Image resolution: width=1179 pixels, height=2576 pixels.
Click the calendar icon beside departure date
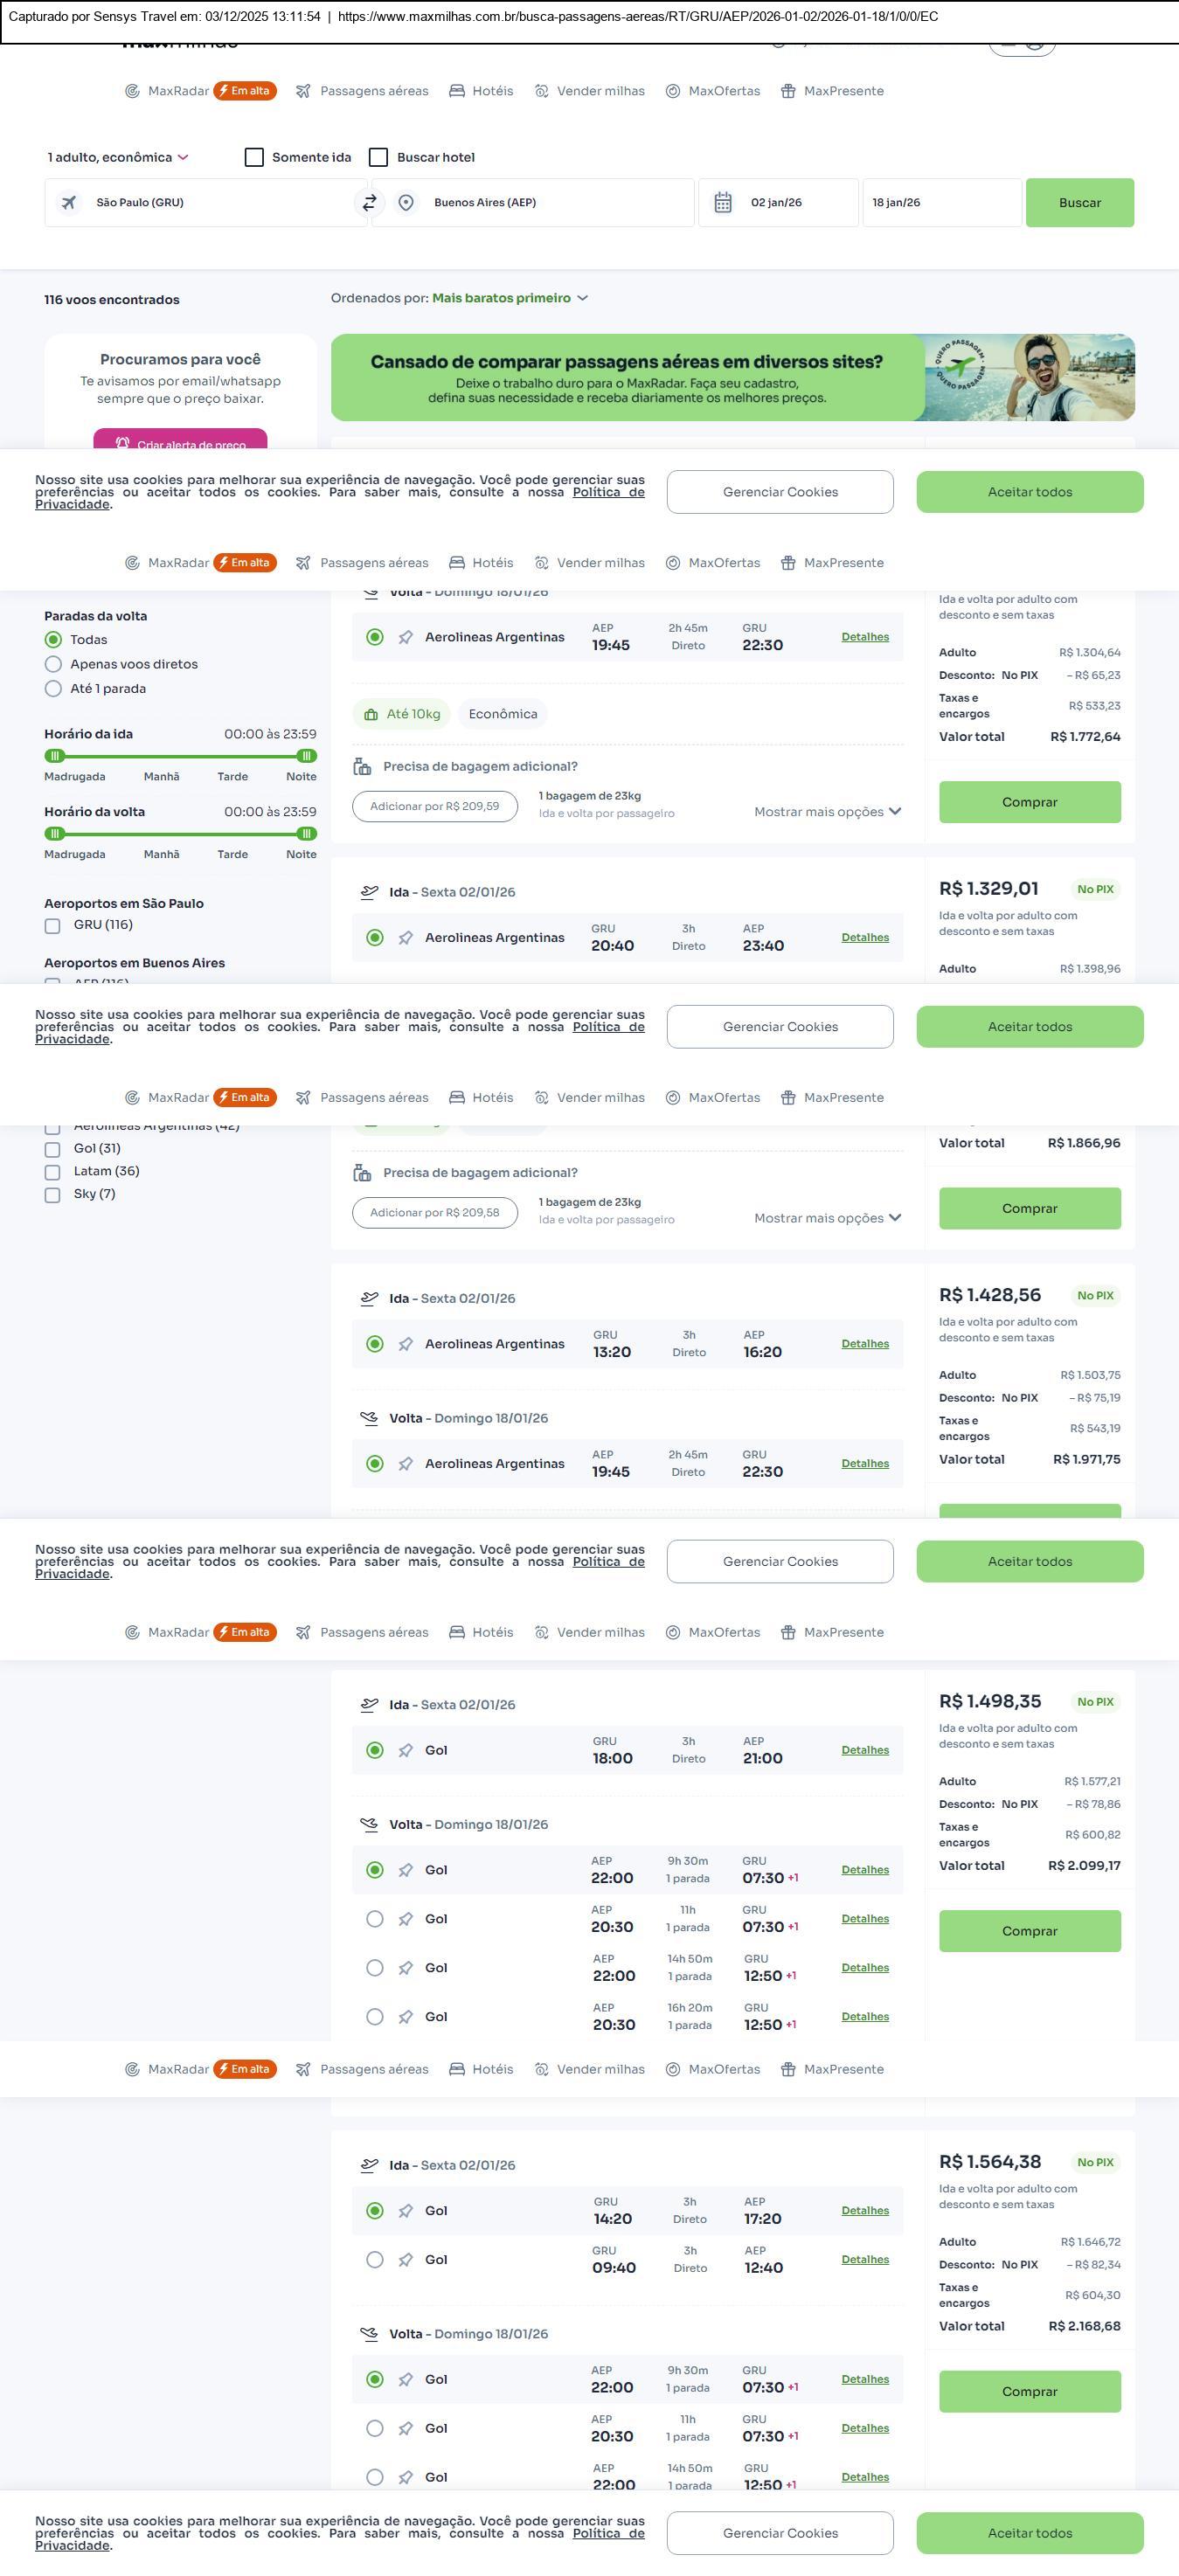pyautogui.click(x=723, y=203)
